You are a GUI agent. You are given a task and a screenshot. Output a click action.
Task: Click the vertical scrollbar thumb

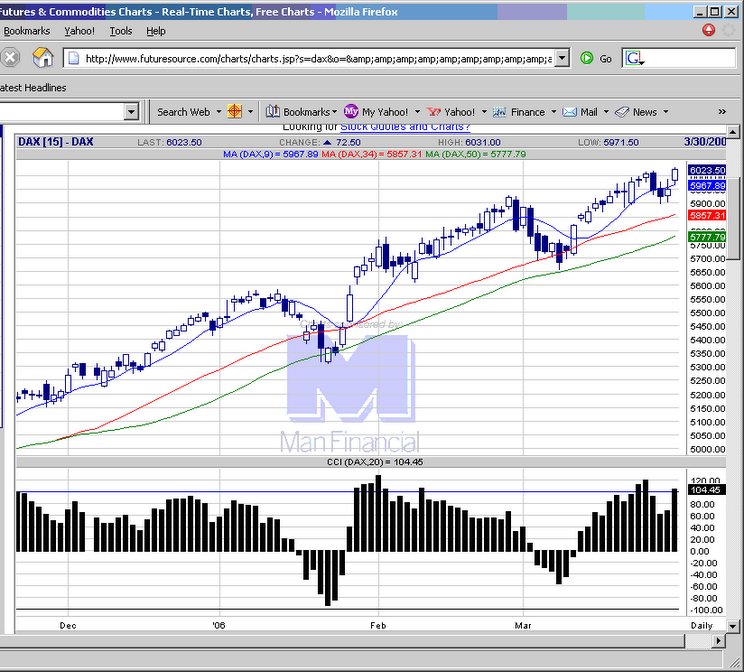coord(733,219)
